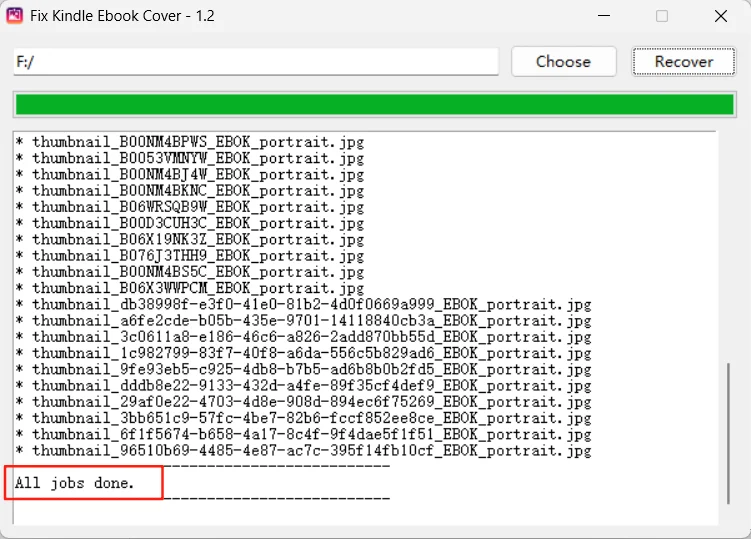The height and width of the screenshot is (539, 751).
Task: Minimize the Fix Kindle Ebook Cover window
Action: pos(604,16)
